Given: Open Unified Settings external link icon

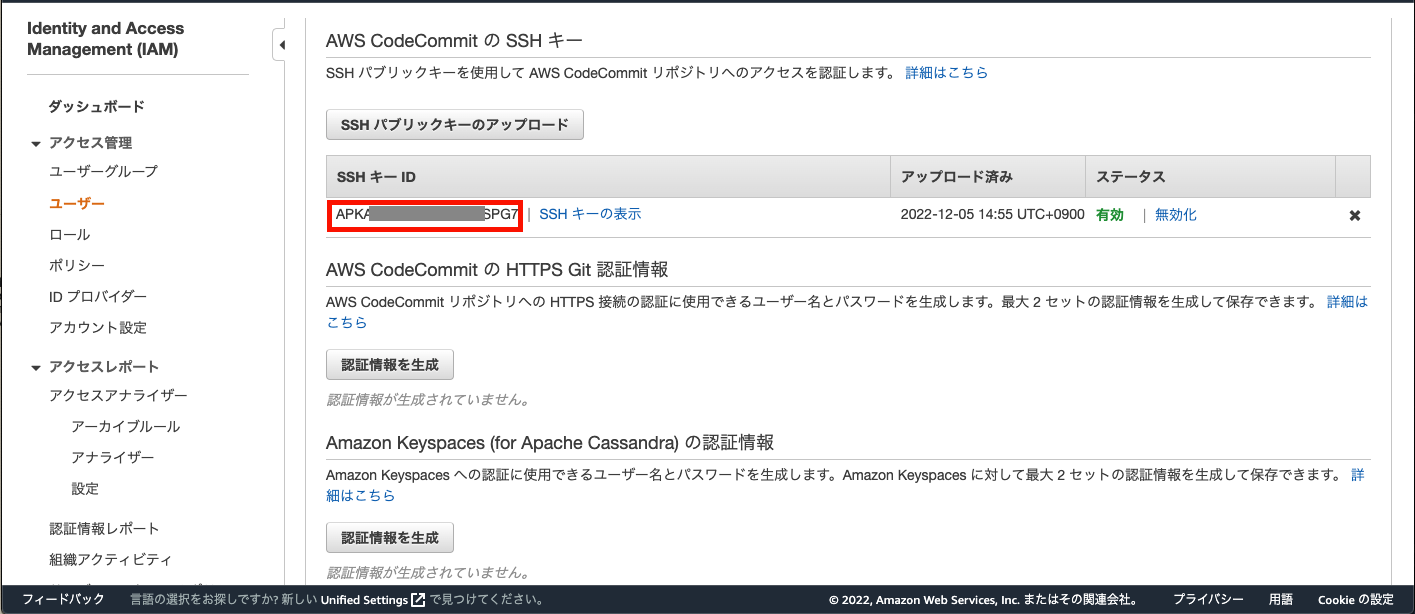Looking at the screenshot, I should tap(418, 600).
